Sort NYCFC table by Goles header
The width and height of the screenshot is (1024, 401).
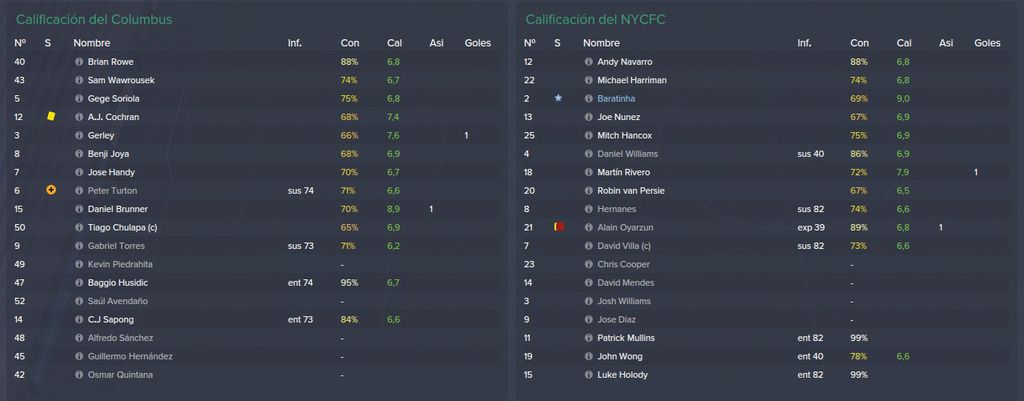(987, 43)
